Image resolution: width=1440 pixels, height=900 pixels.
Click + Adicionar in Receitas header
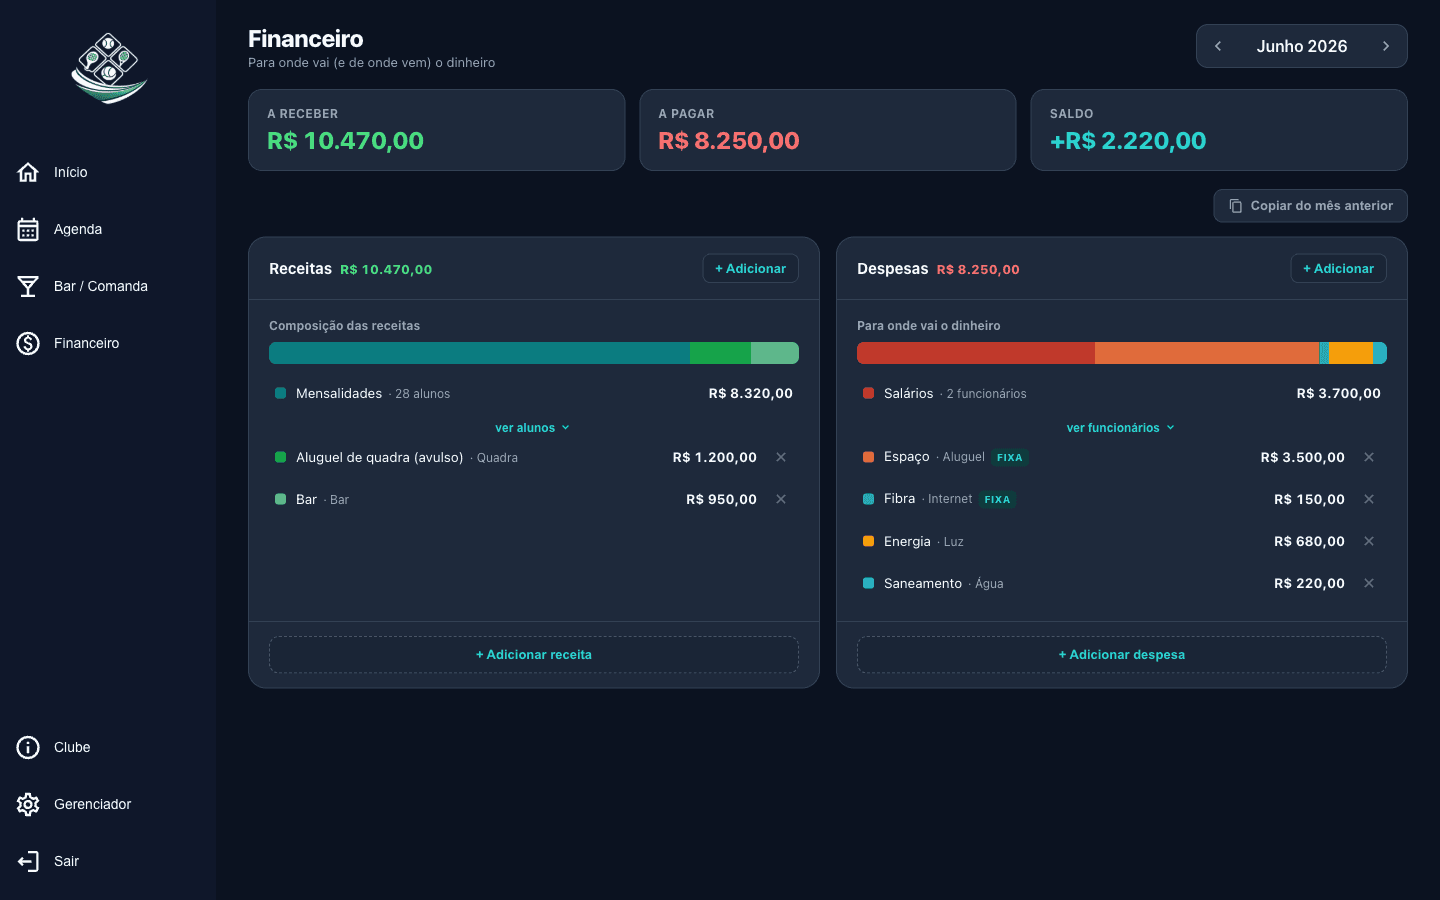(x=750, y=268)
